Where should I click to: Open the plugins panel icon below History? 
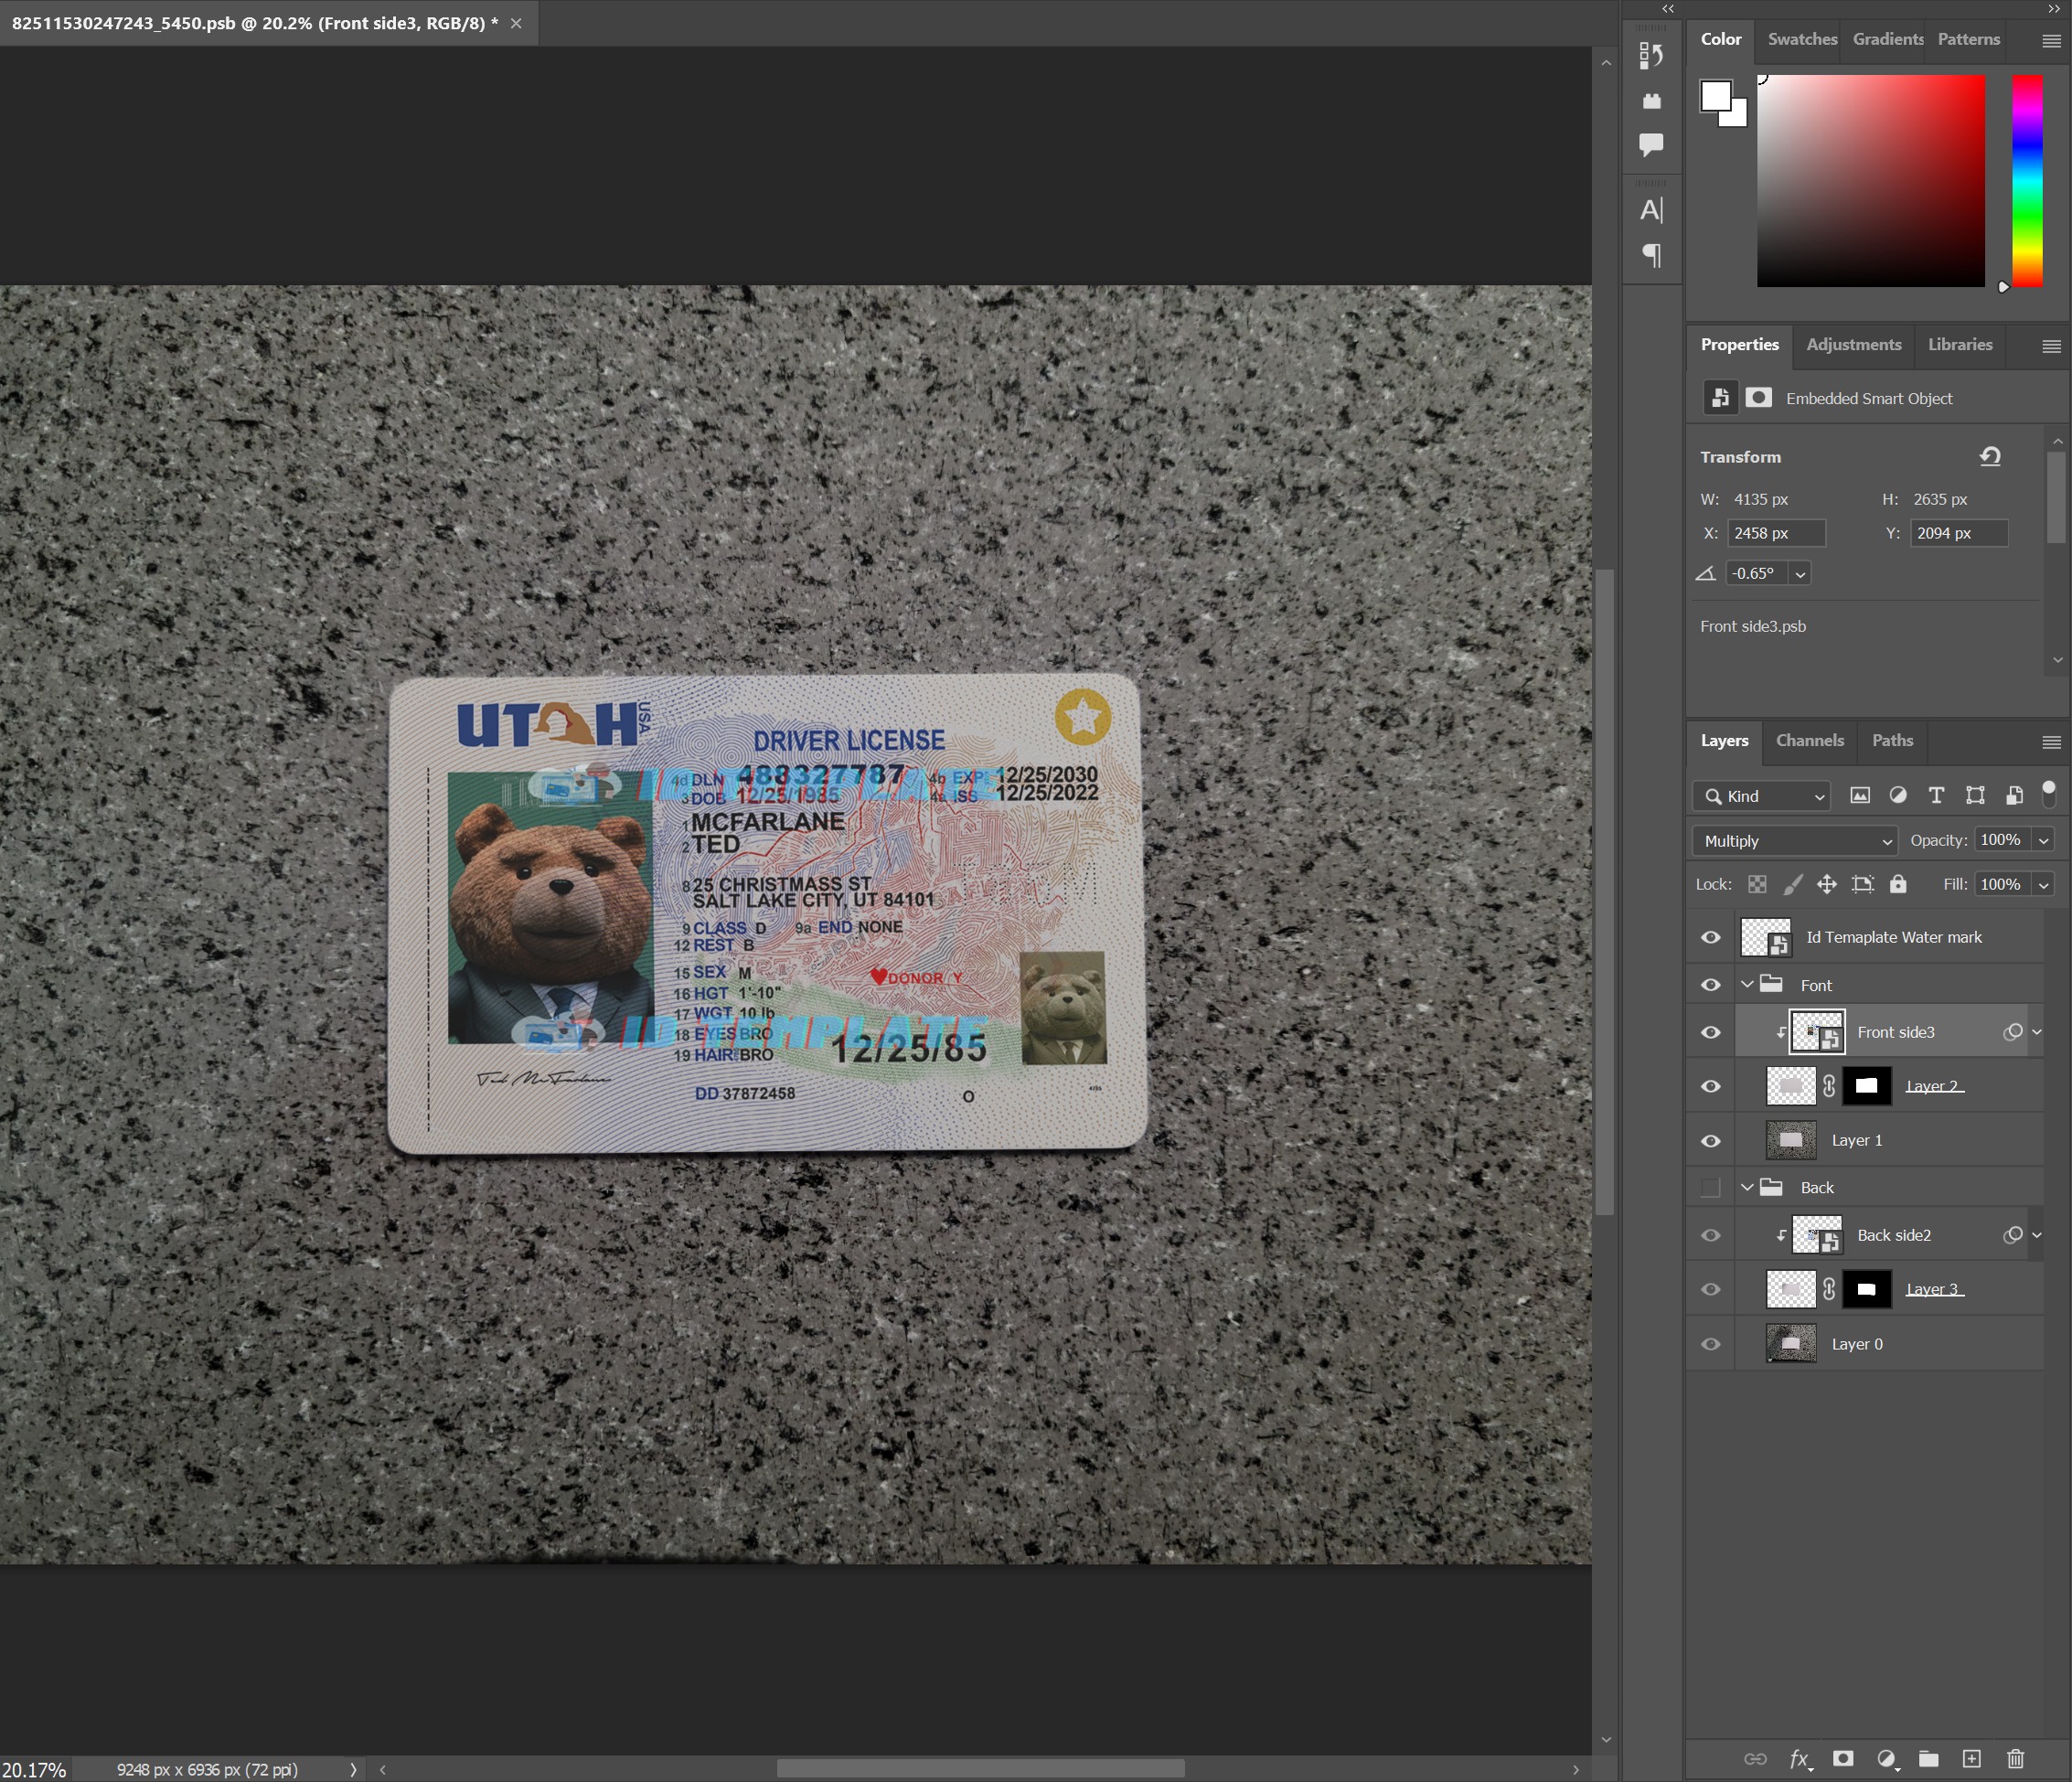point(1651,101)
